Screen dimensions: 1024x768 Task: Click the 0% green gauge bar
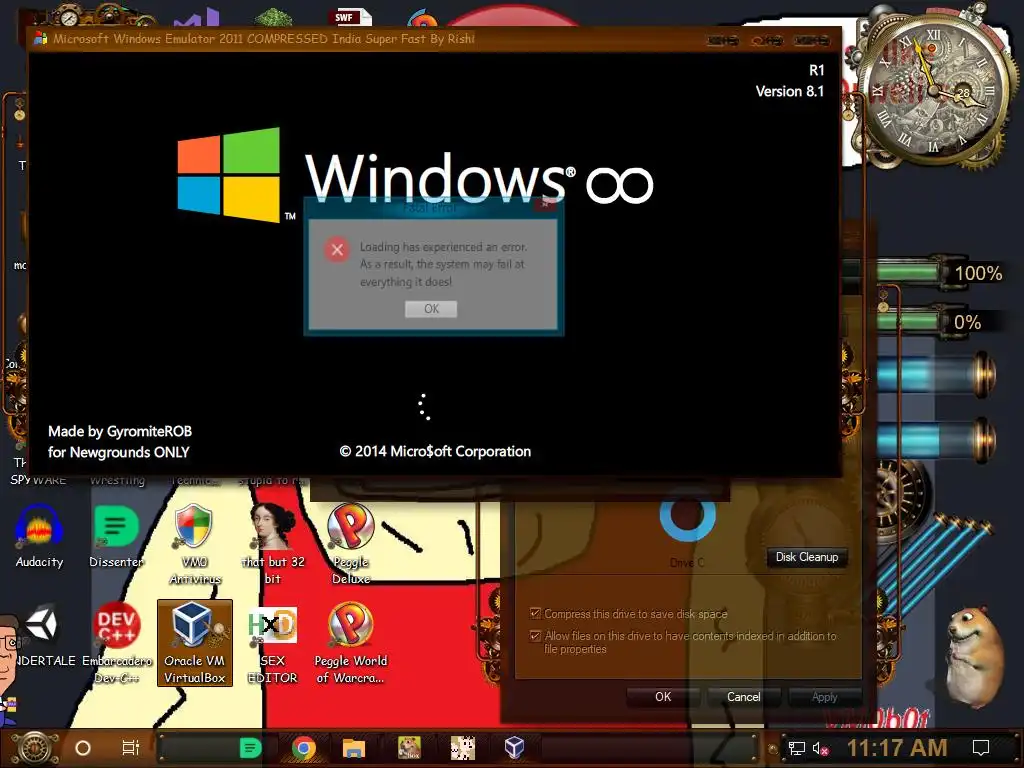click(x=908, y=321)
